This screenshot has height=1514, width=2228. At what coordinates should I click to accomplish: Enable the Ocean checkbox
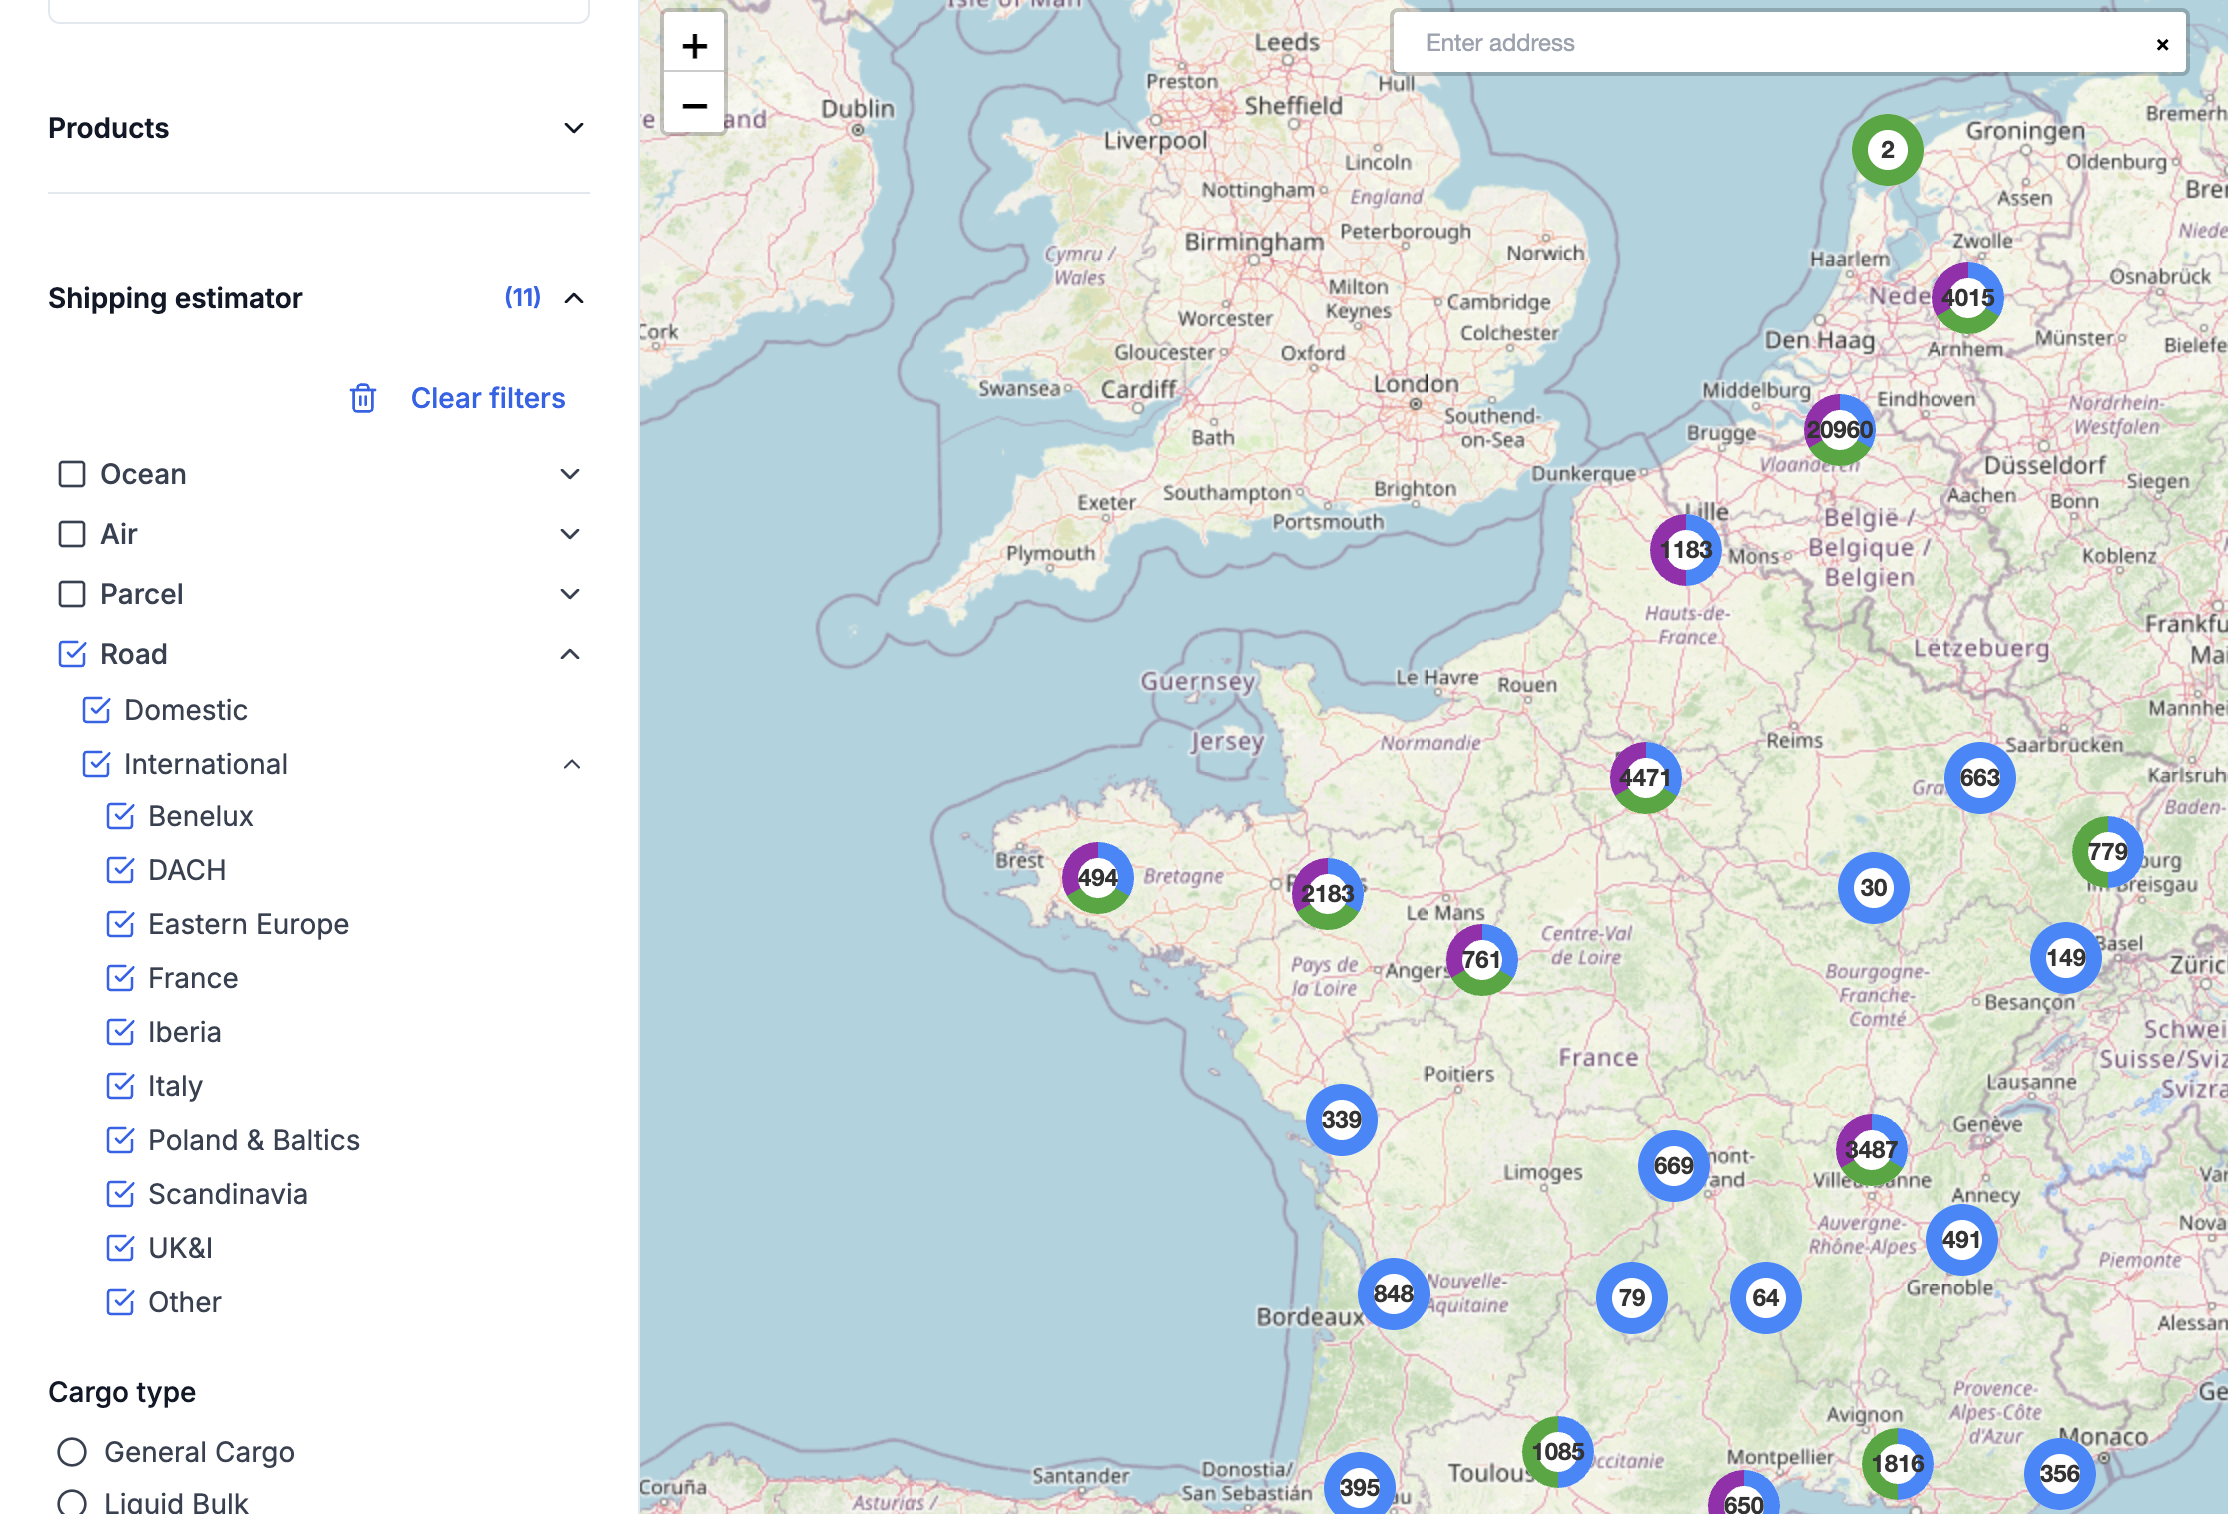coord(72,474)
